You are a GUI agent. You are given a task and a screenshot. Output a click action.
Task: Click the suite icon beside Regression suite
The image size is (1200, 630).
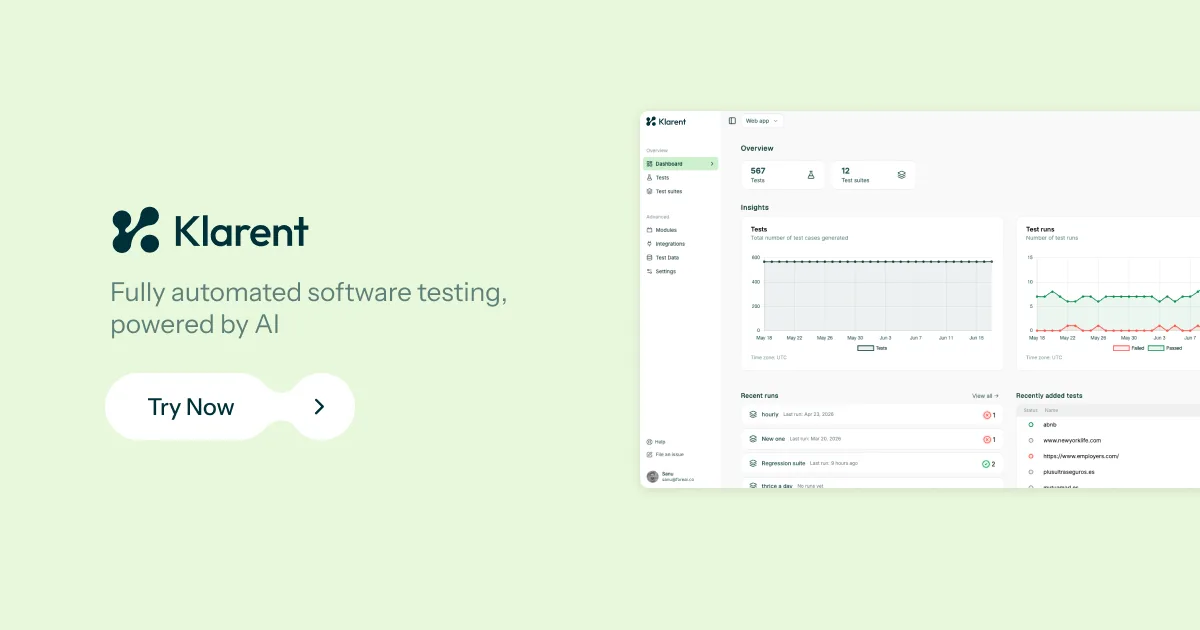[753, 464]
